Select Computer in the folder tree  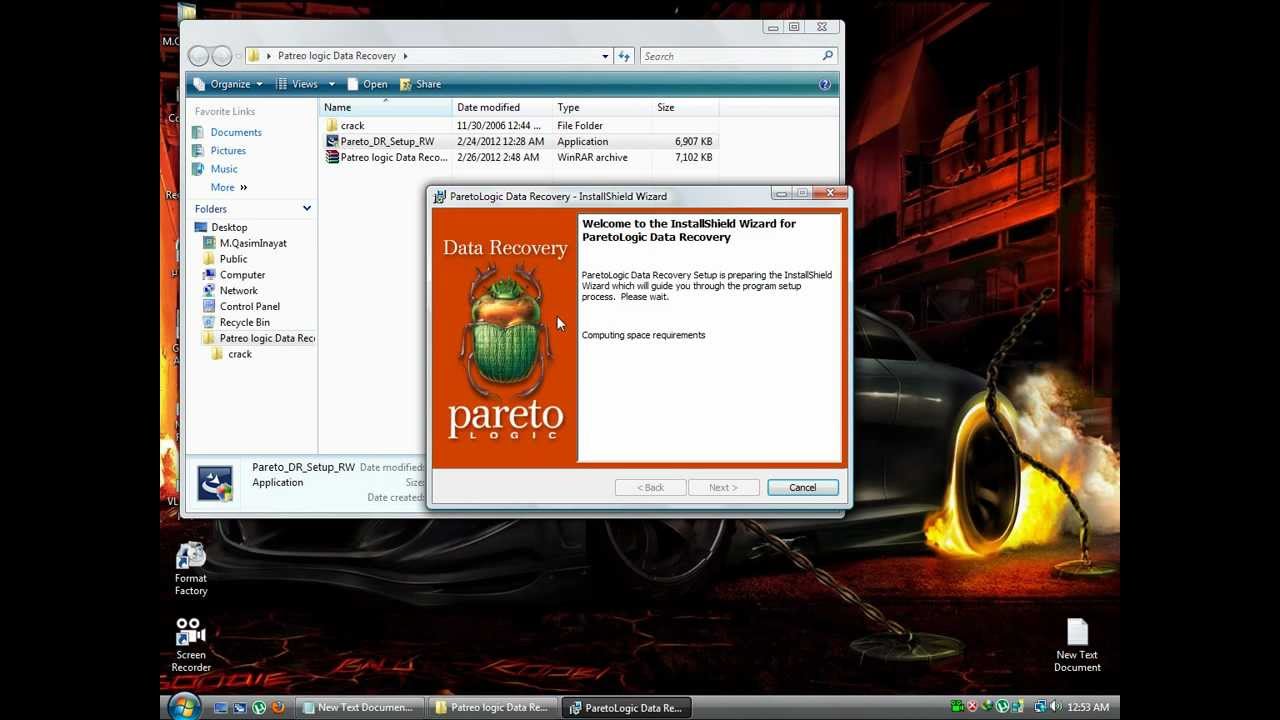pos(242,275)
